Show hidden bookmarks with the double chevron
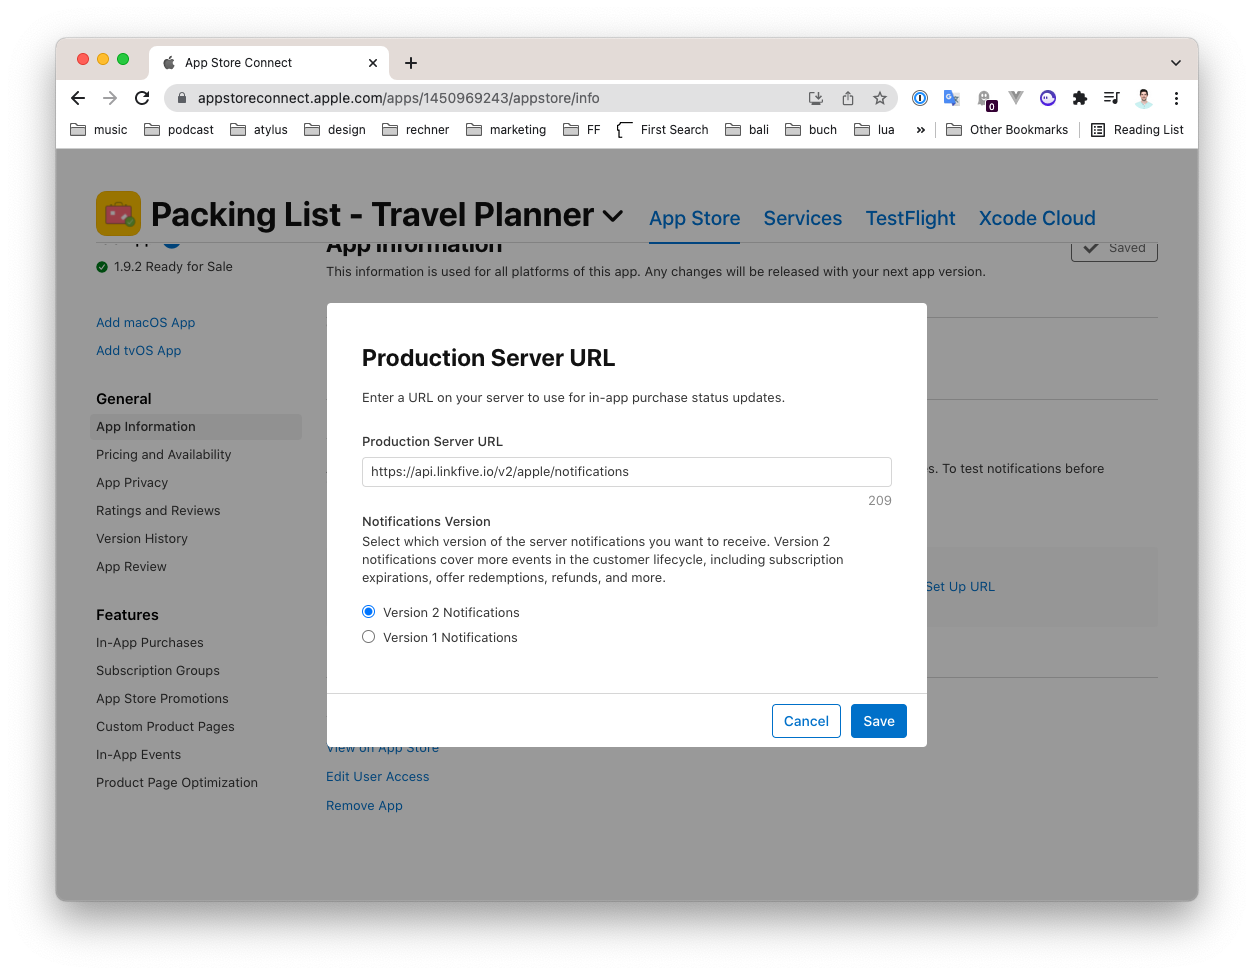The width and height of the screenshot is (1254, 975). [920, 130]
